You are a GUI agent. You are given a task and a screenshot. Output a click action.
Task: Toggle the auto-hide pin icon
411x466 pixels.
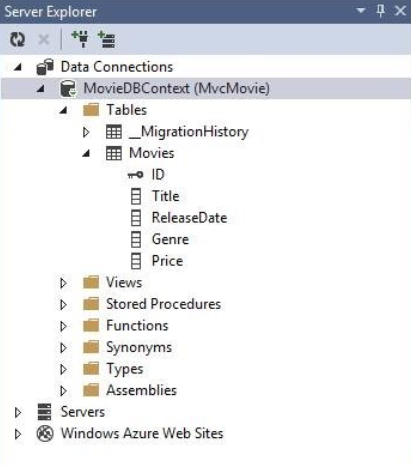click(x=380, y=11)
